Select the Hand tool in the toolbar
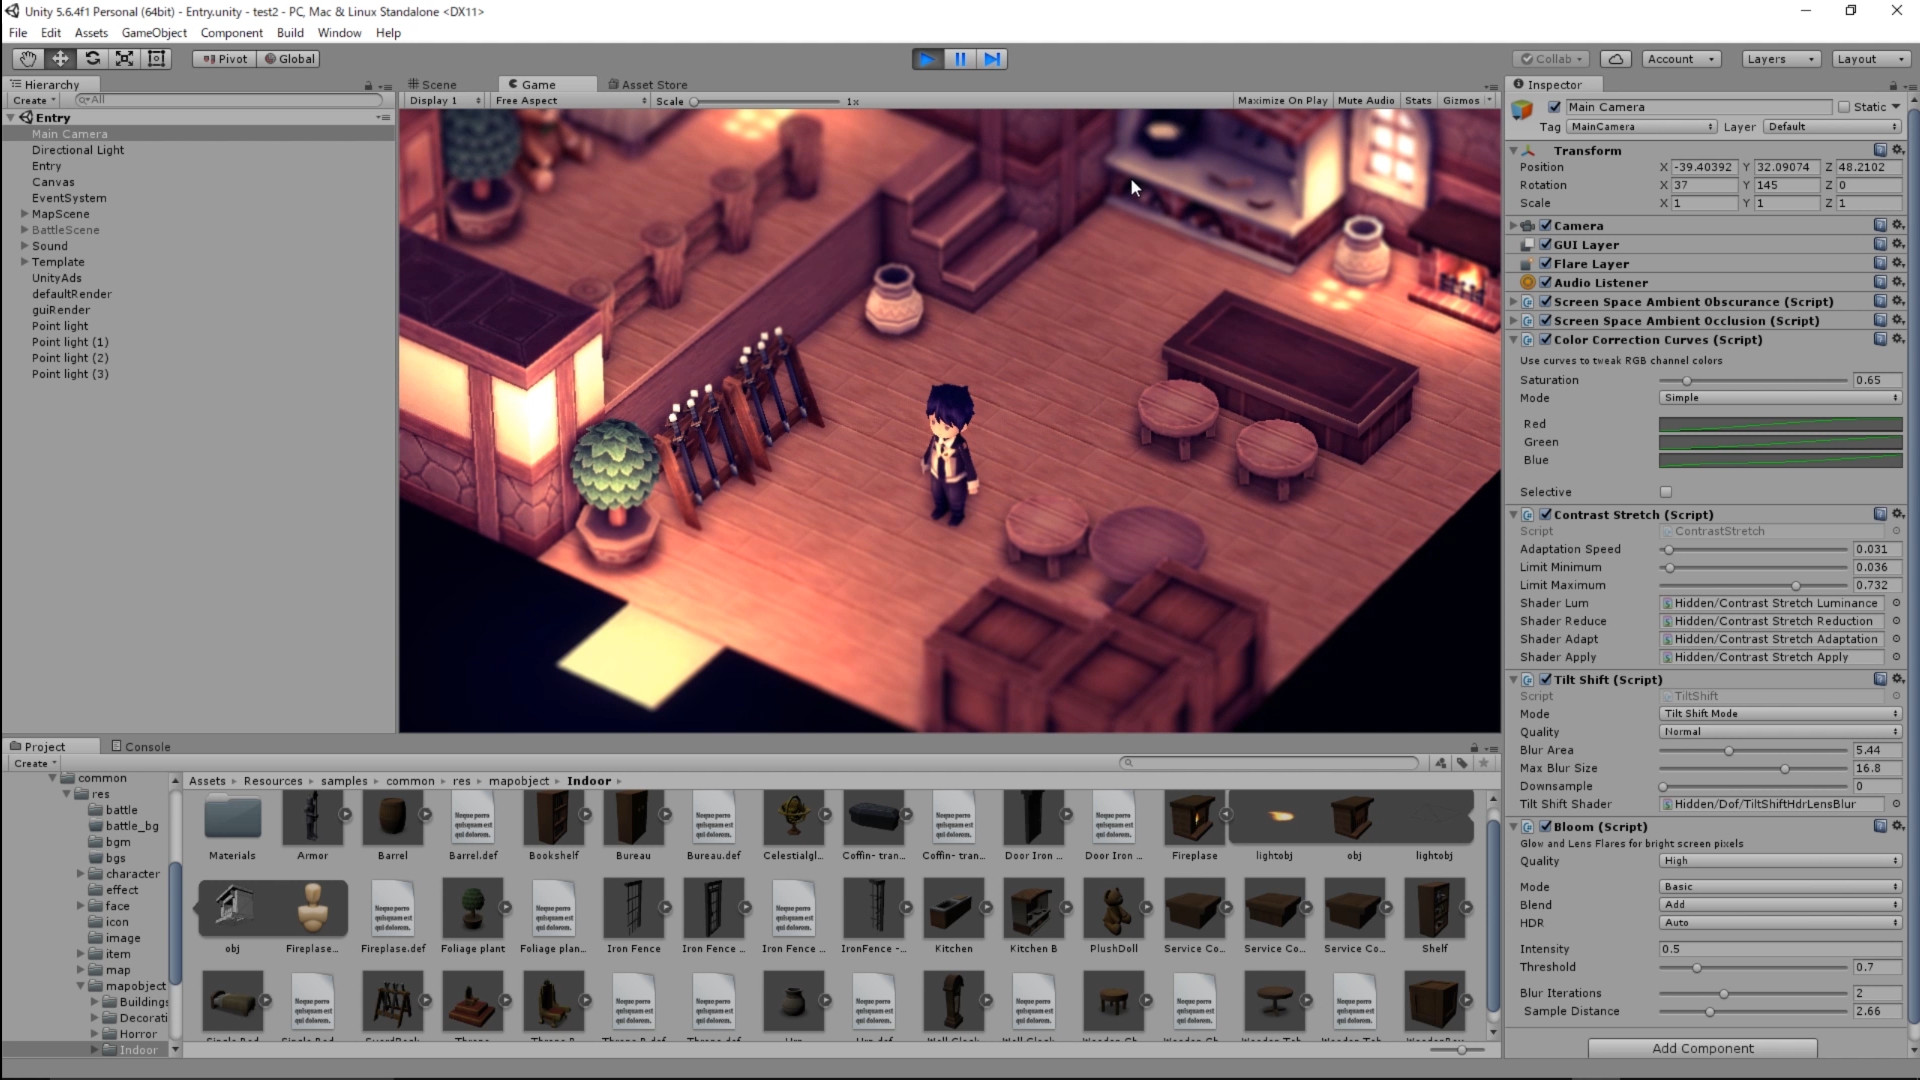Viewport: 1920px width, 1080px height. coord(26,59)
